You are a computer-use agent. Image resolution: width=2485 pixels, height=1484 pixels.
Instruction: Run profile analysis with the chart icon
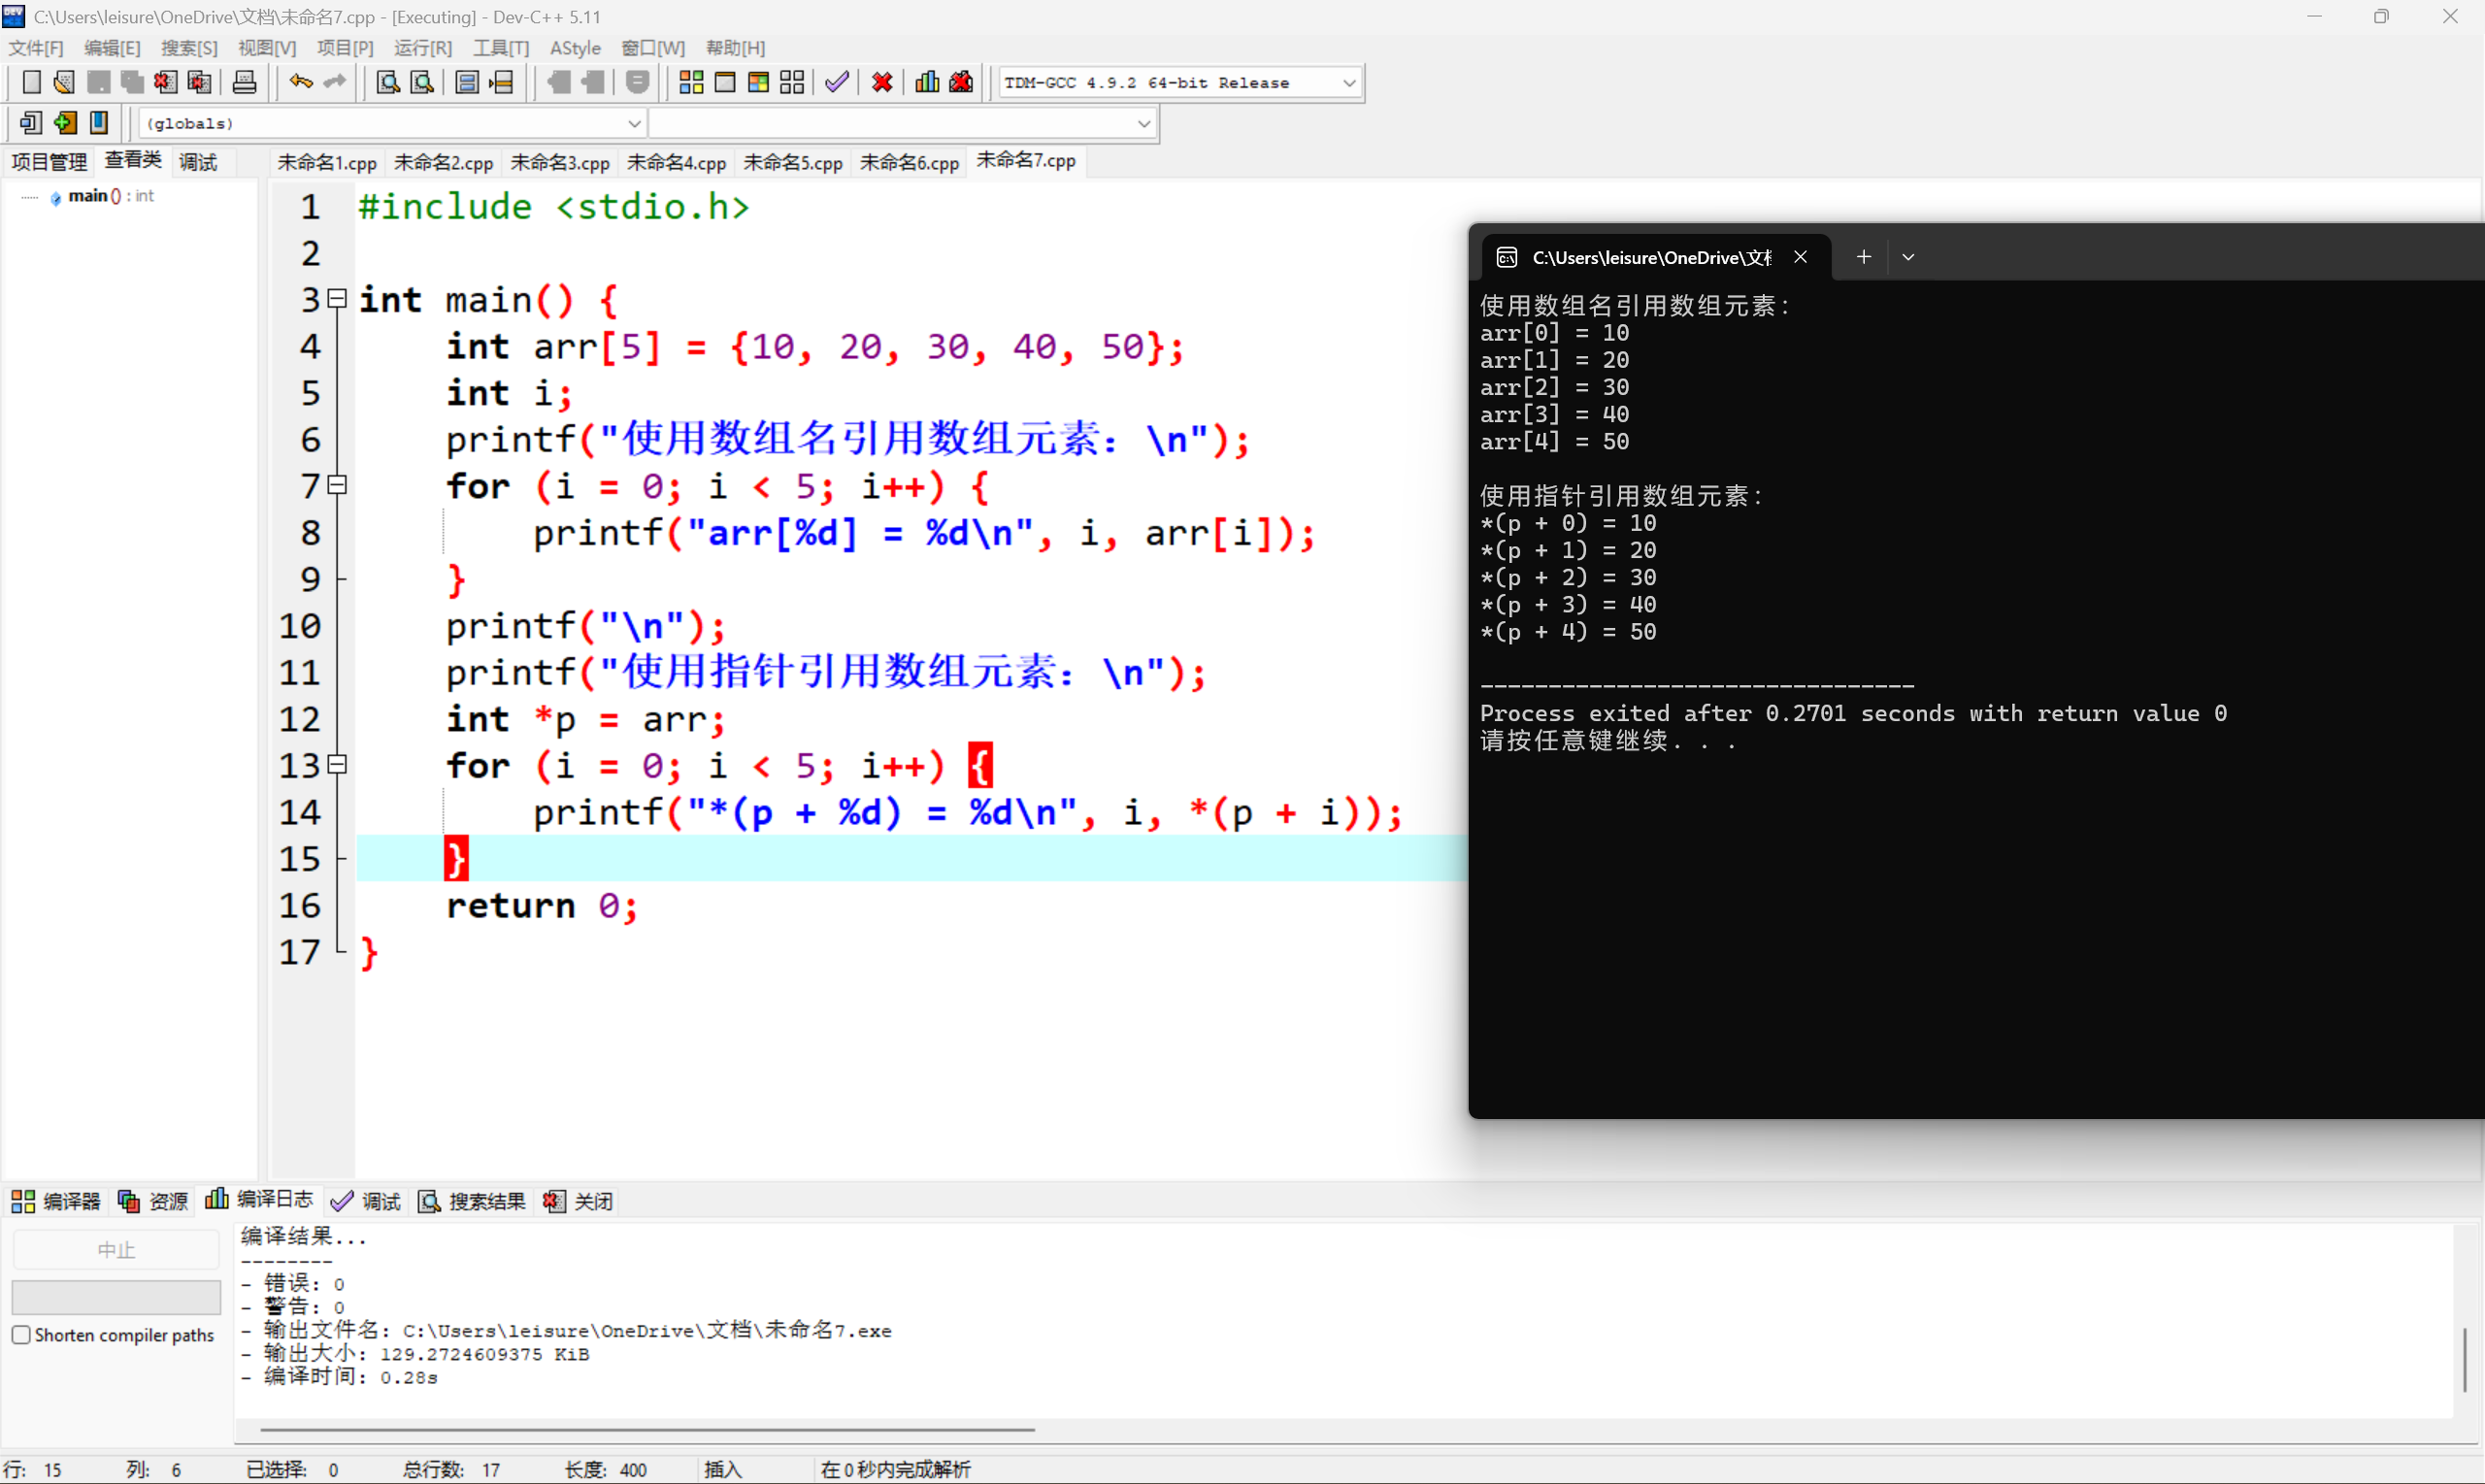click(926, 82)
